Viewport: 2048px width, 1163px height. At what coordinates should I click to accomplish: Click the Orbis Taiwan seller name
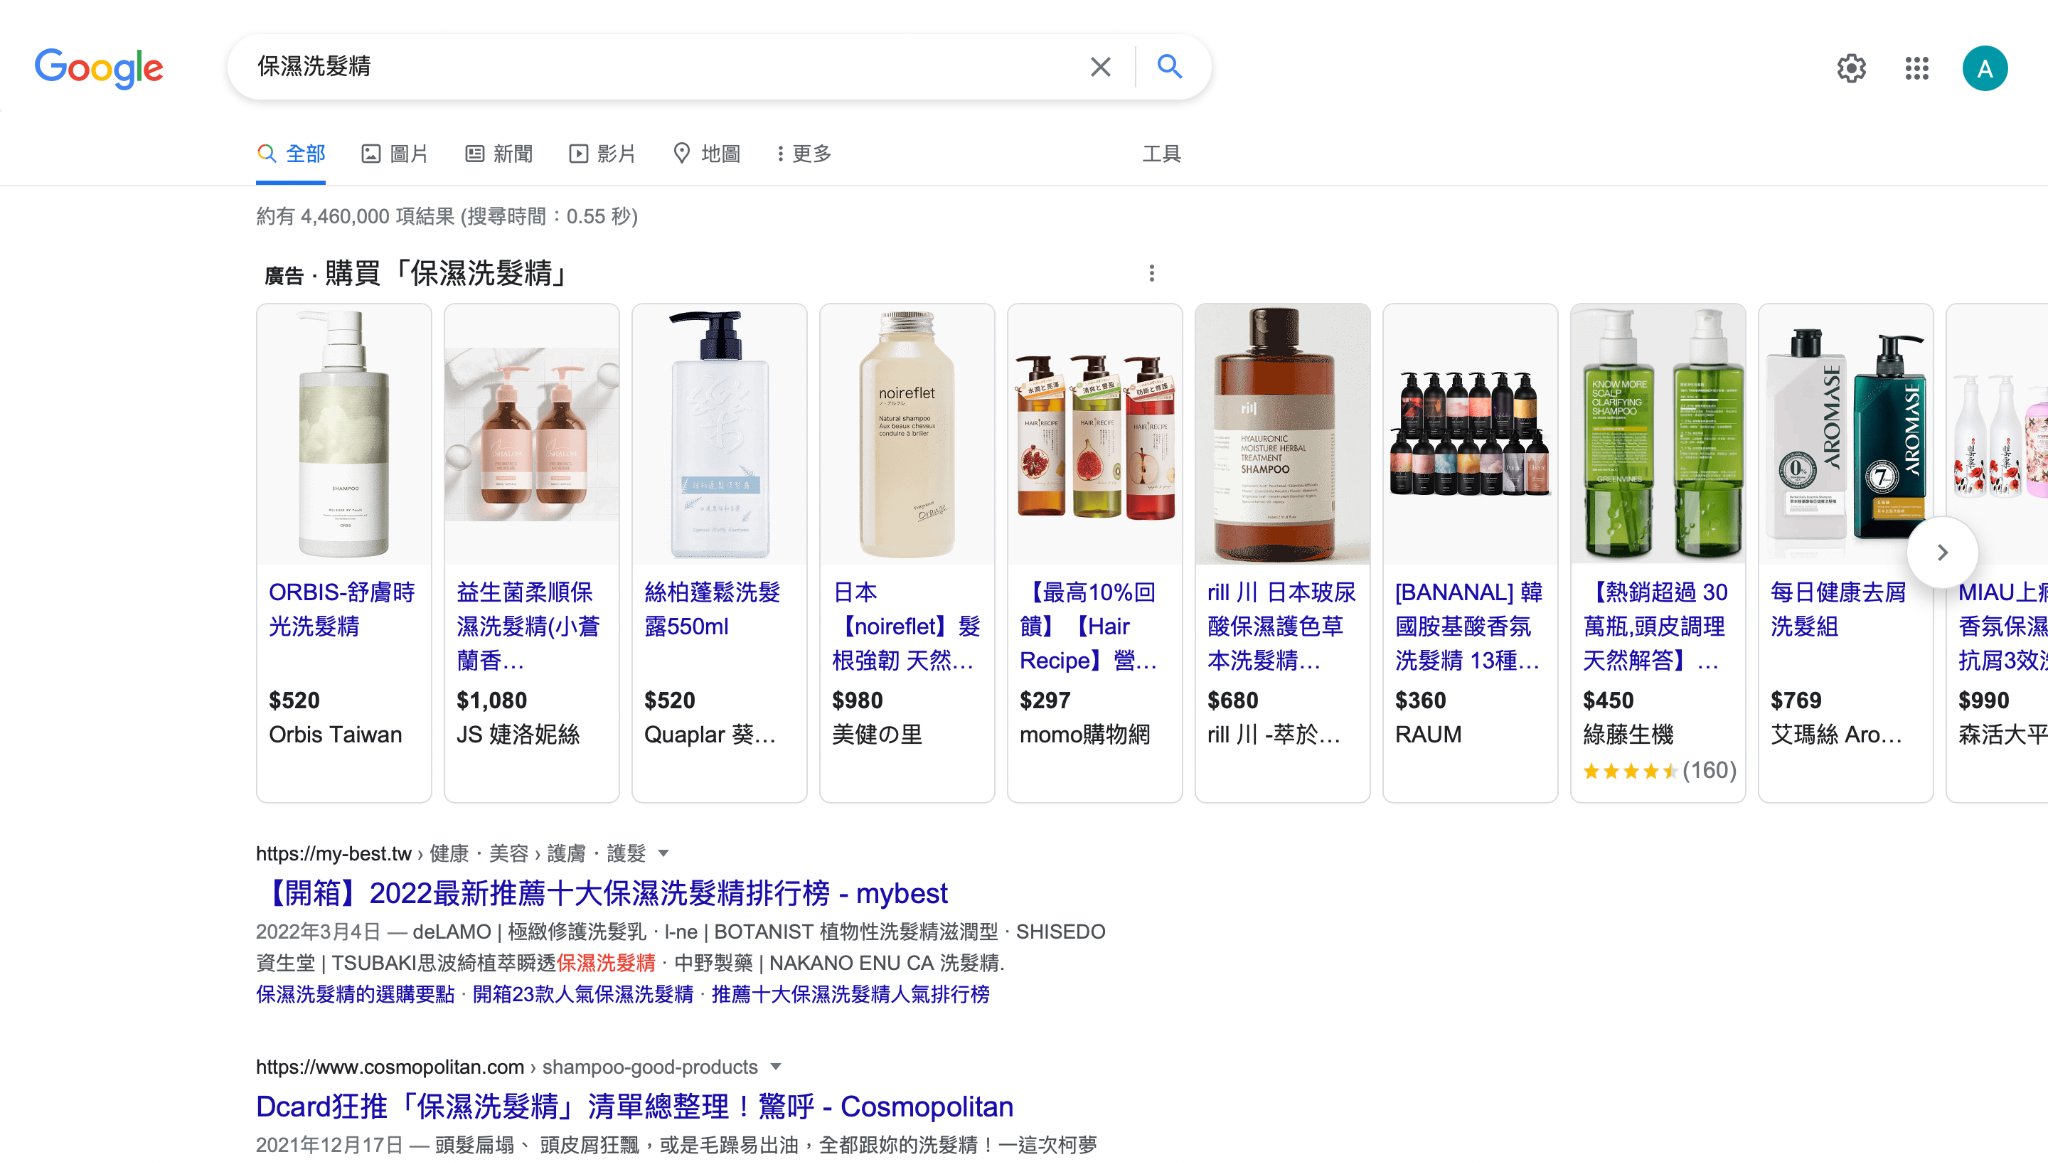[335, 735]
